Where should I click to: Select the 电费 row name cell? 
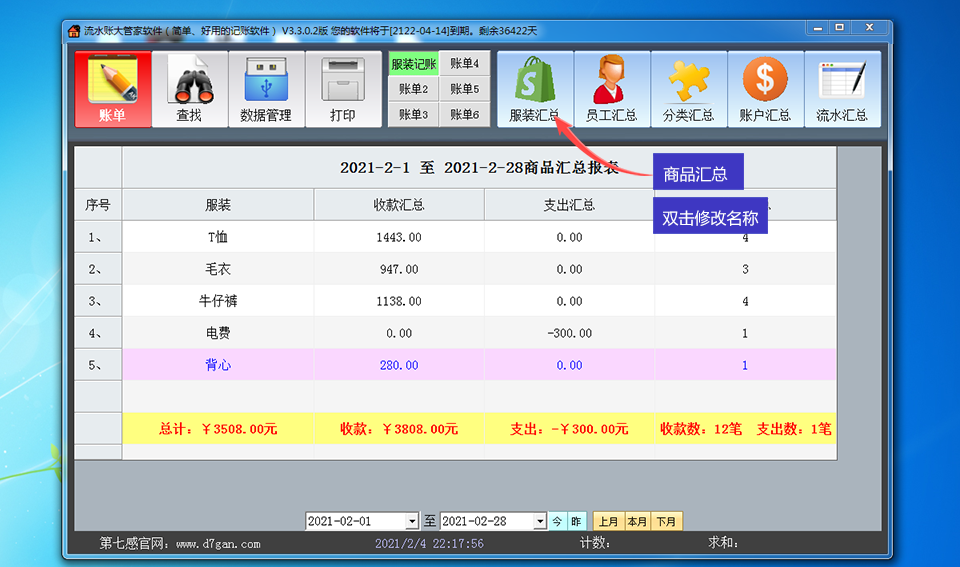coord(218,333)
